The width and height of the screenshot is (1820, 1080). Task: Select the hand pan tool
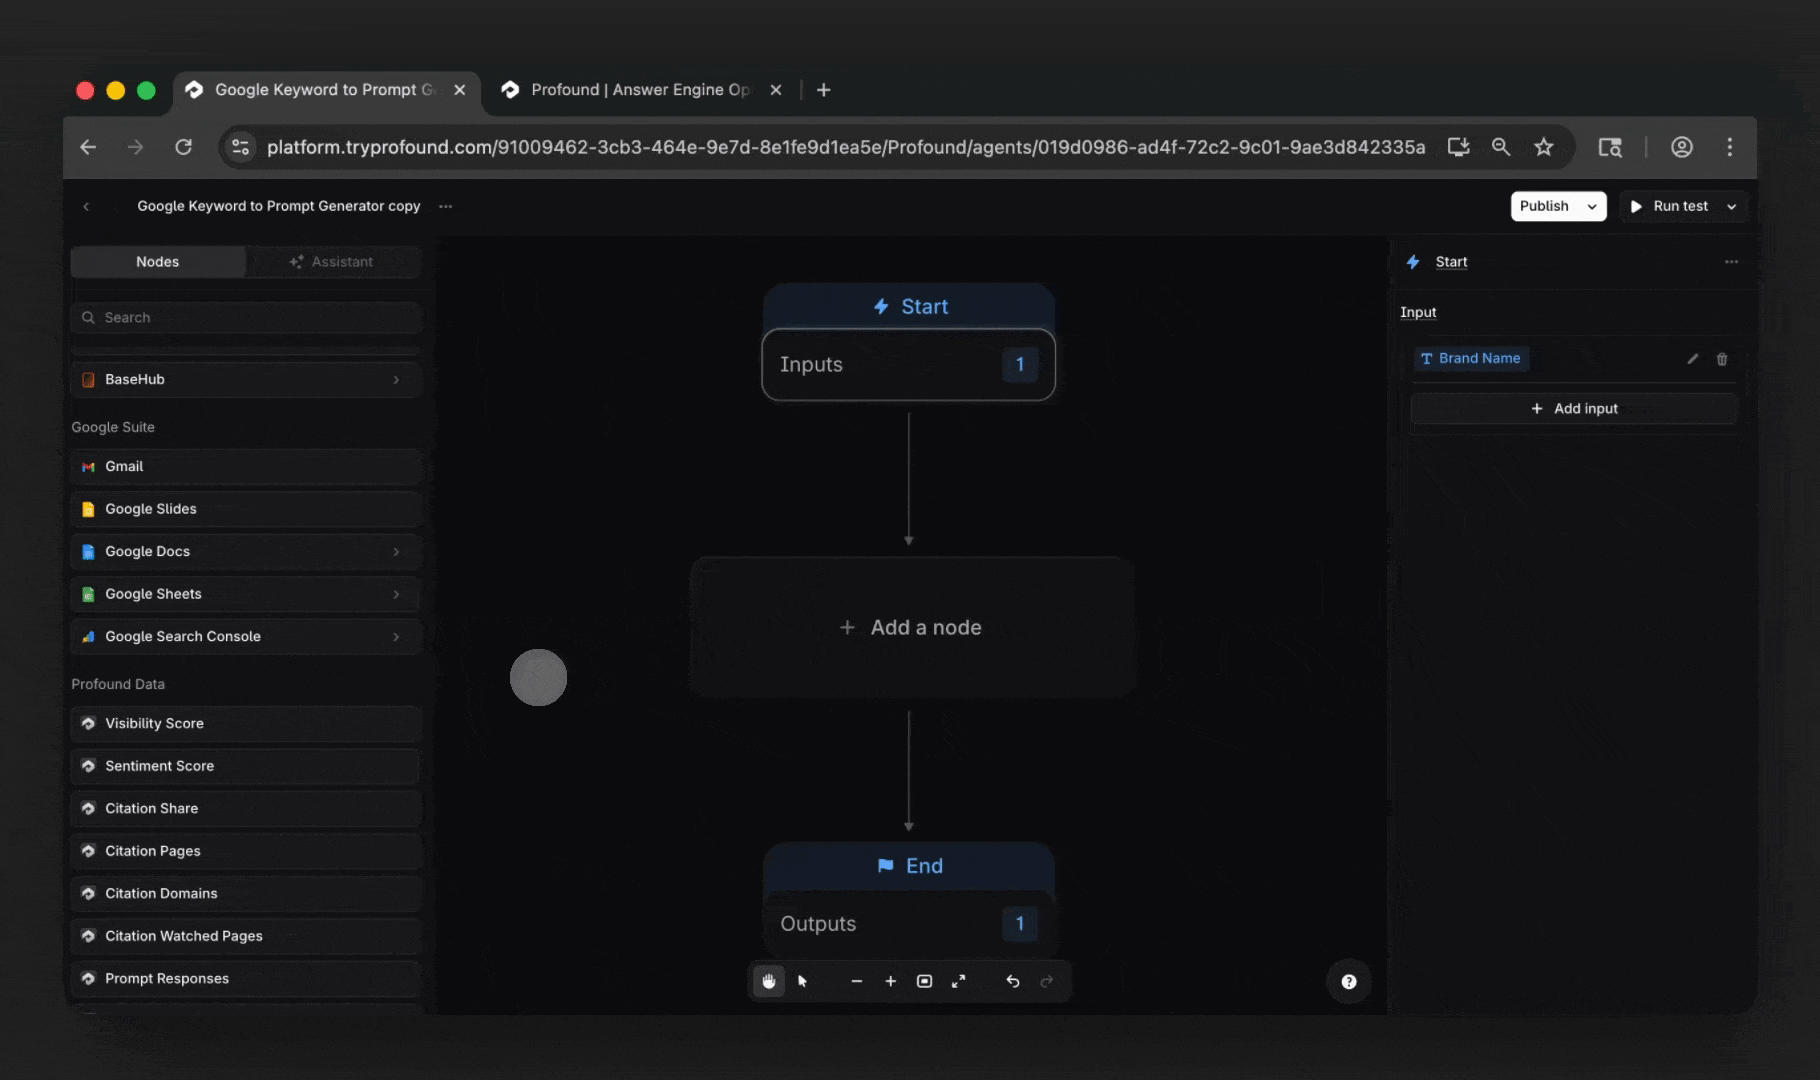click(x=768, y=981)
